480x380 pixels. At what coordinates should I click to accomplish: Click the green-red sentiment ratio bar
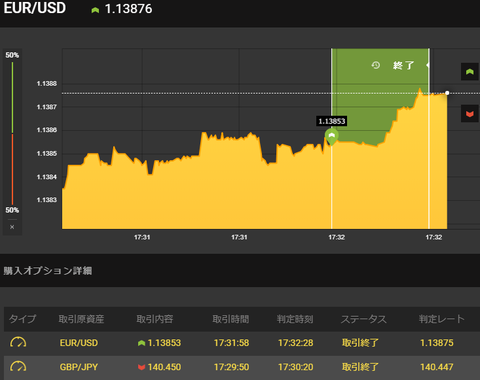click(x=12, y=133)
